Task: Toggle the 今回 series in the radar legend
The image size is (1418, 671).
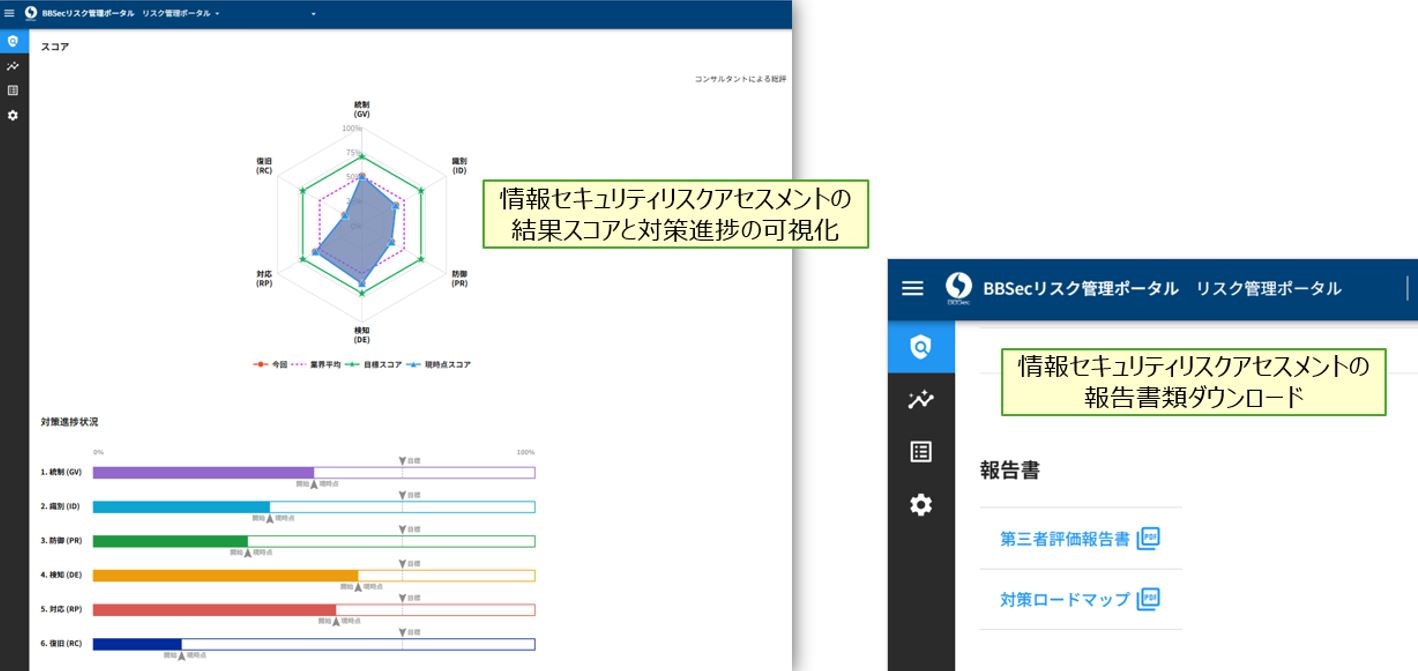Action: 271,365
